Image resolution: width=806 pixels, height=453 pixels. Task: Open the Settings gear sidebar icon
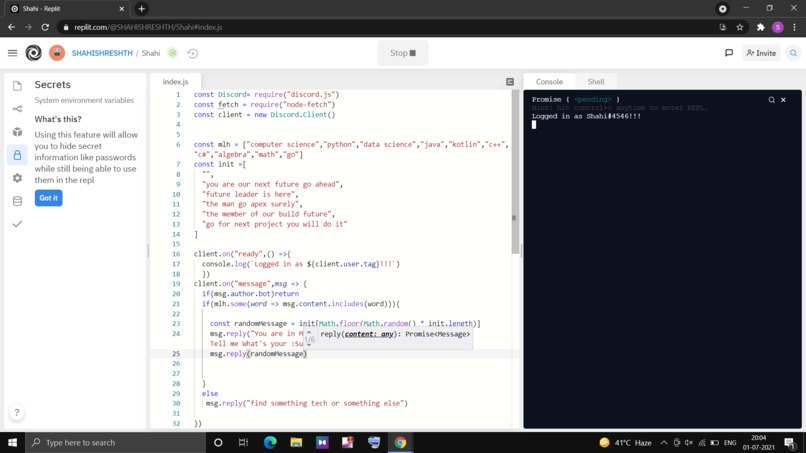click(17, 178)
